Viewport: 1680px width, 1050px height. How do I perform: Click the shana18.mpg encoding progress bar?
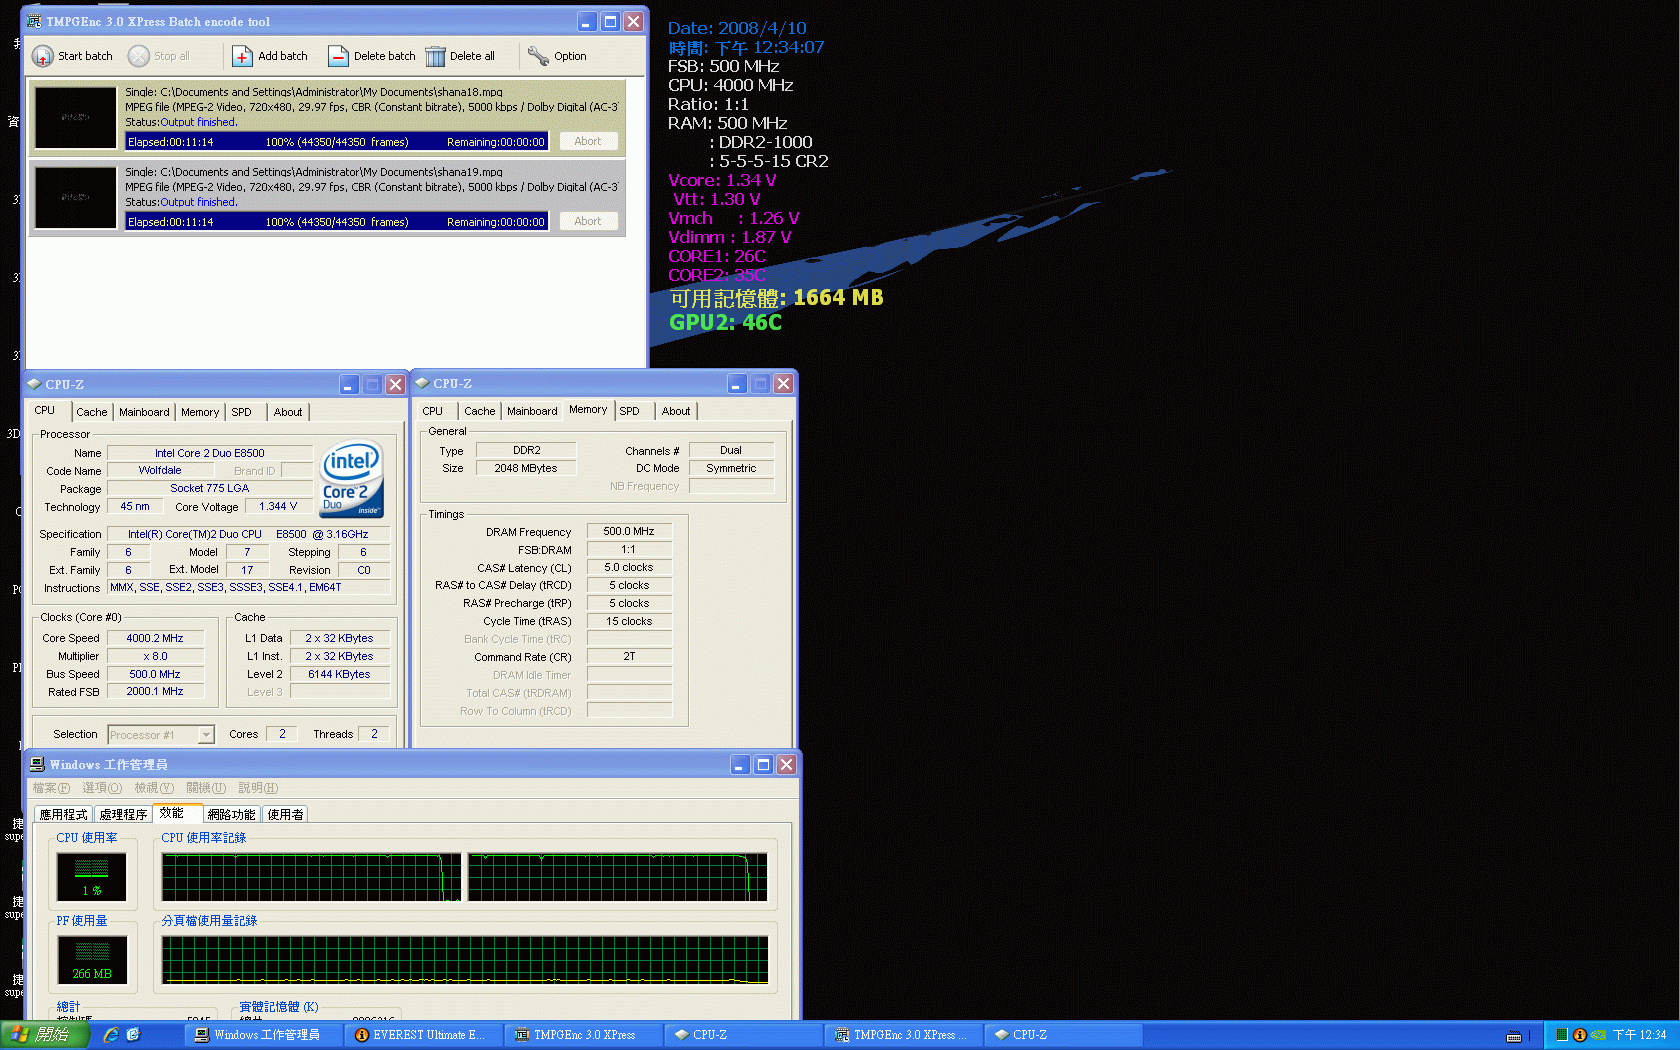tap(336, 142)
